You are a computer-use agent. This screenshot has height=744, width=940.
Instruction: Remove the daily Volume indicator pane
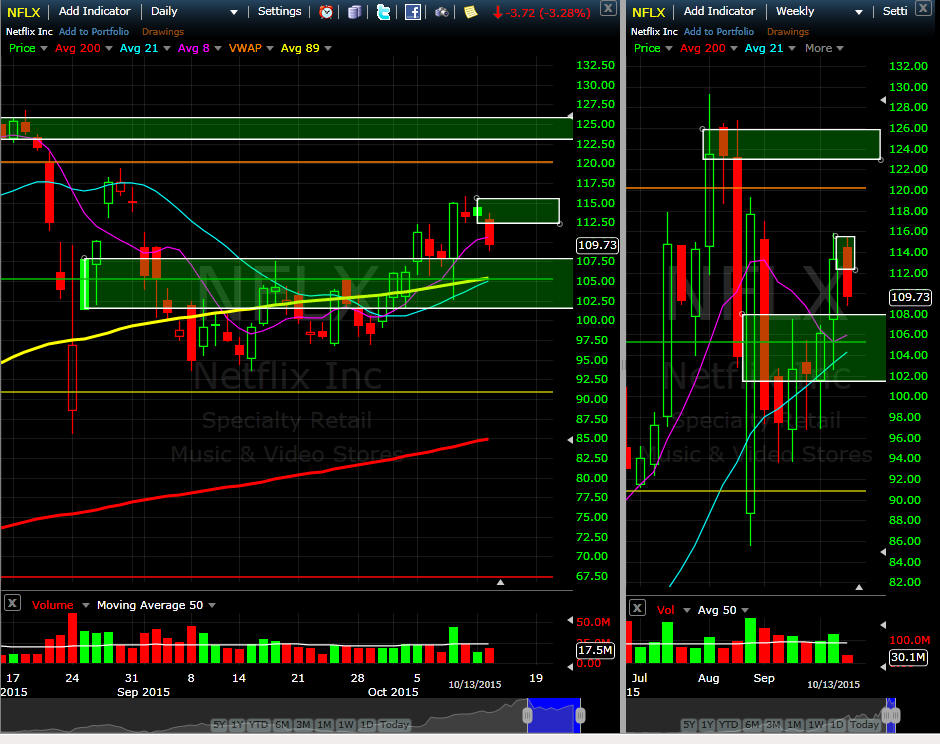[x=12, y=603]
